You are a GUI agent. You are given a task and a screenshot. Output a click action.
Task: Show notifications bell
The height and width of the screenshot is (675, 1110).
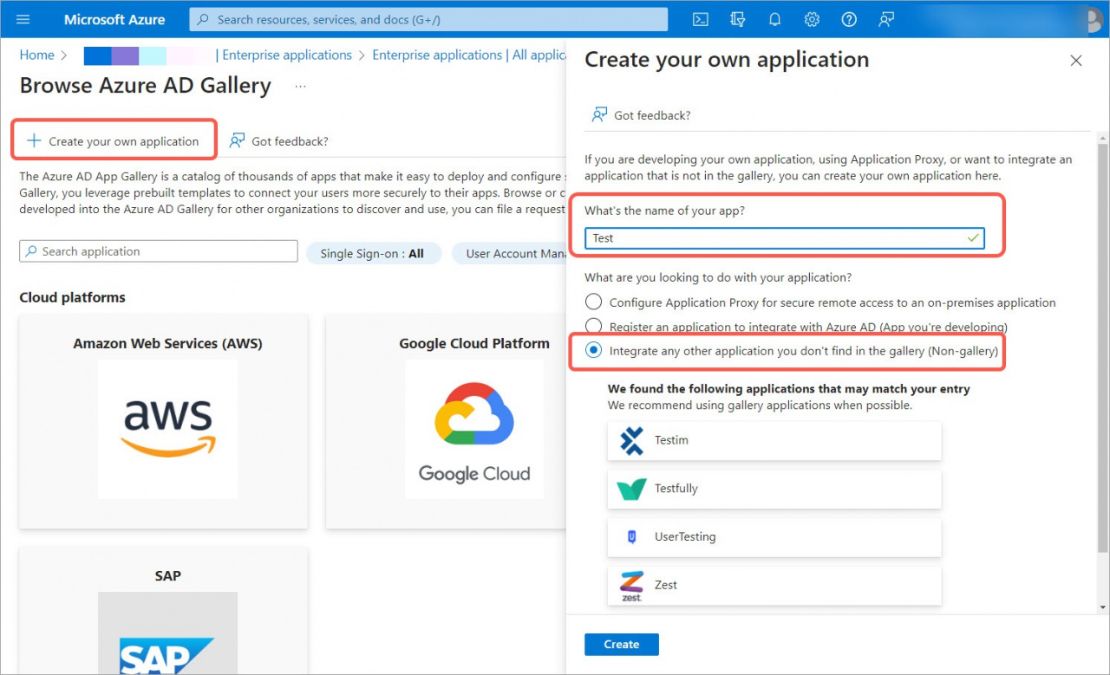(x=774, y=19)
